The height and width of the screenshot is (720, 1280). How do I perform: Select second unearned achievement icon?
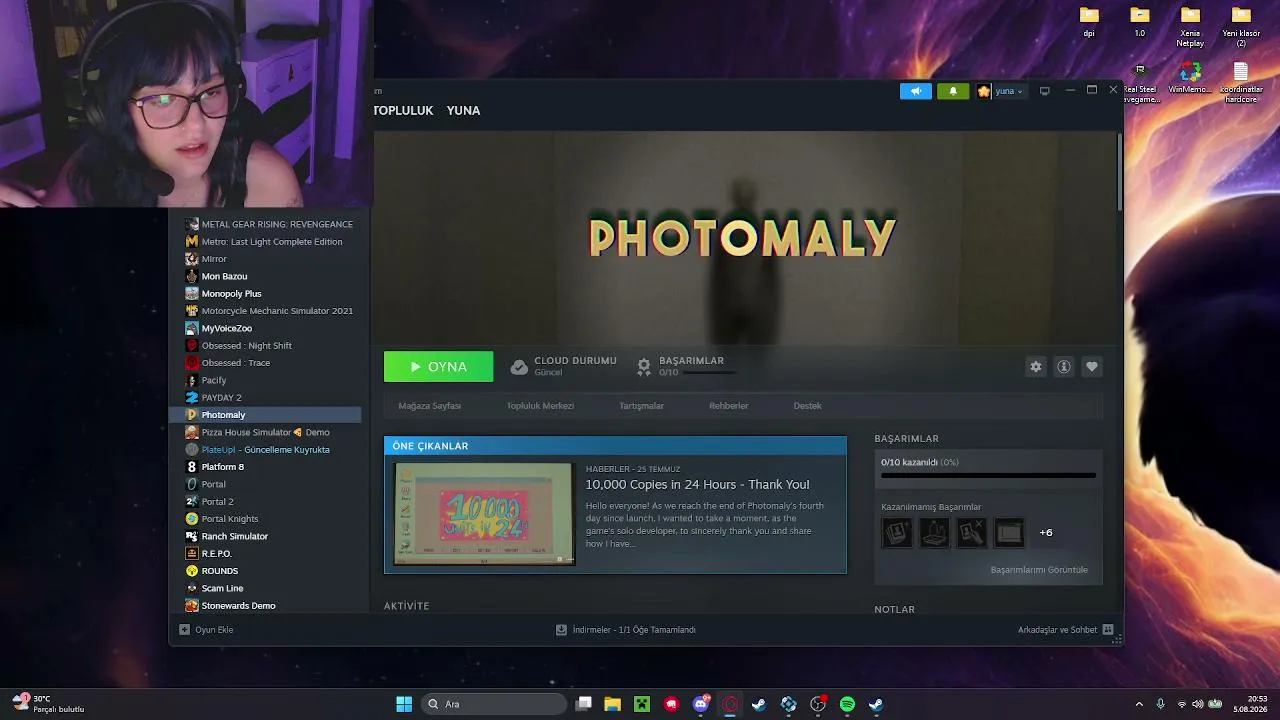[934, 533]
